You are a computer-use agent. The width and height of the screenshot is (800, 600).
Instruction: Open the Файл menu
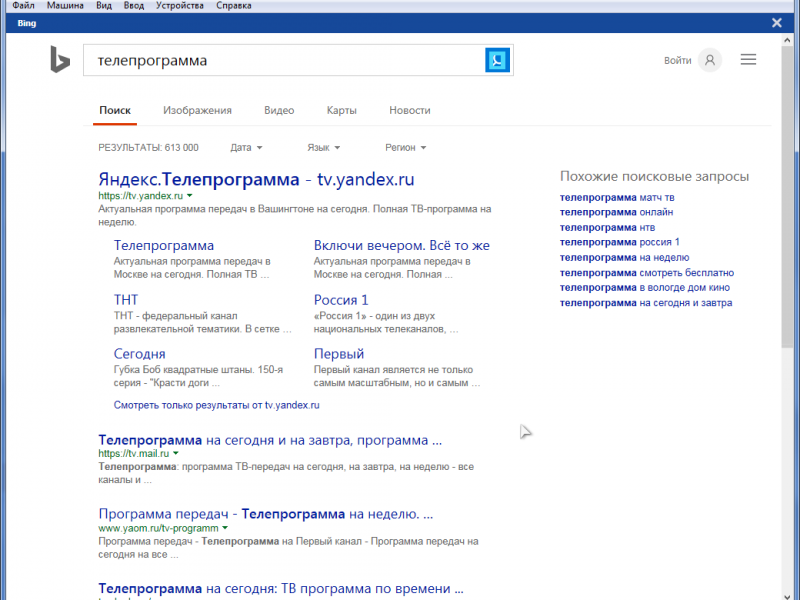click(23, 6)
